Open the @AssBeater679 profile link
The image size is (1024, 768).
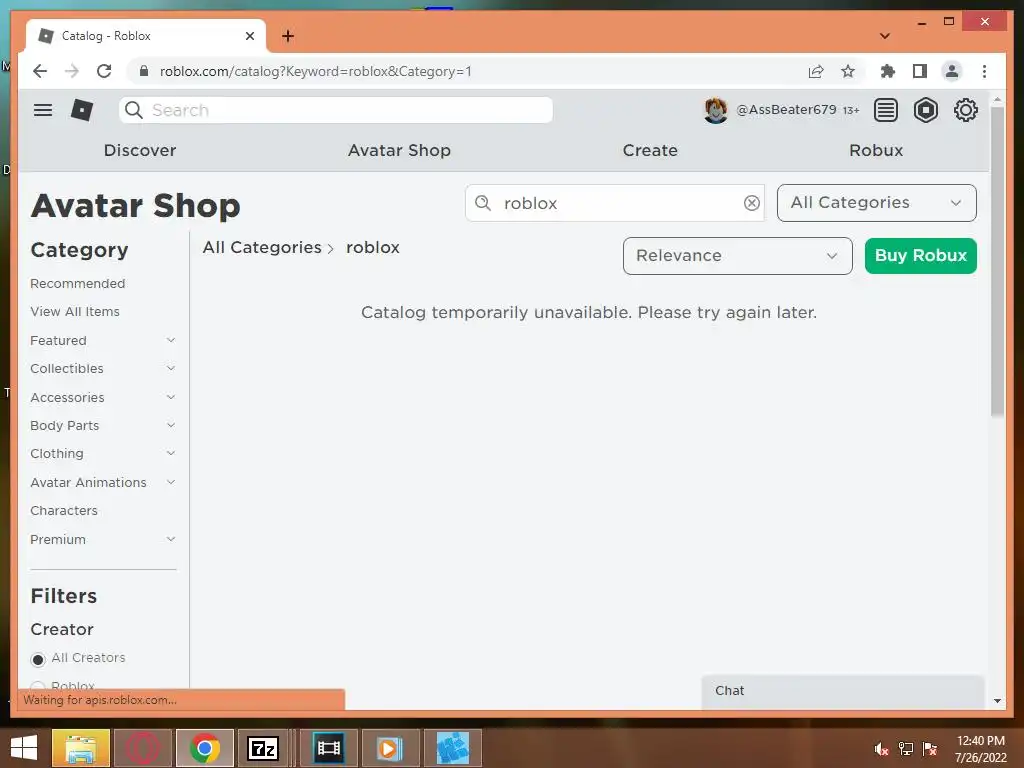click(x=786, y=110)
